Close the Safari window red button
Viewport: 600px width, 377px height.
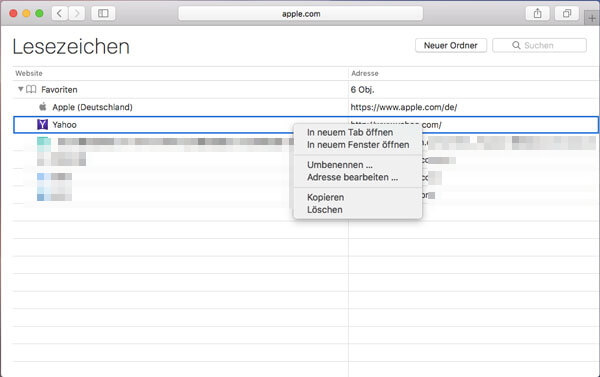13,13
